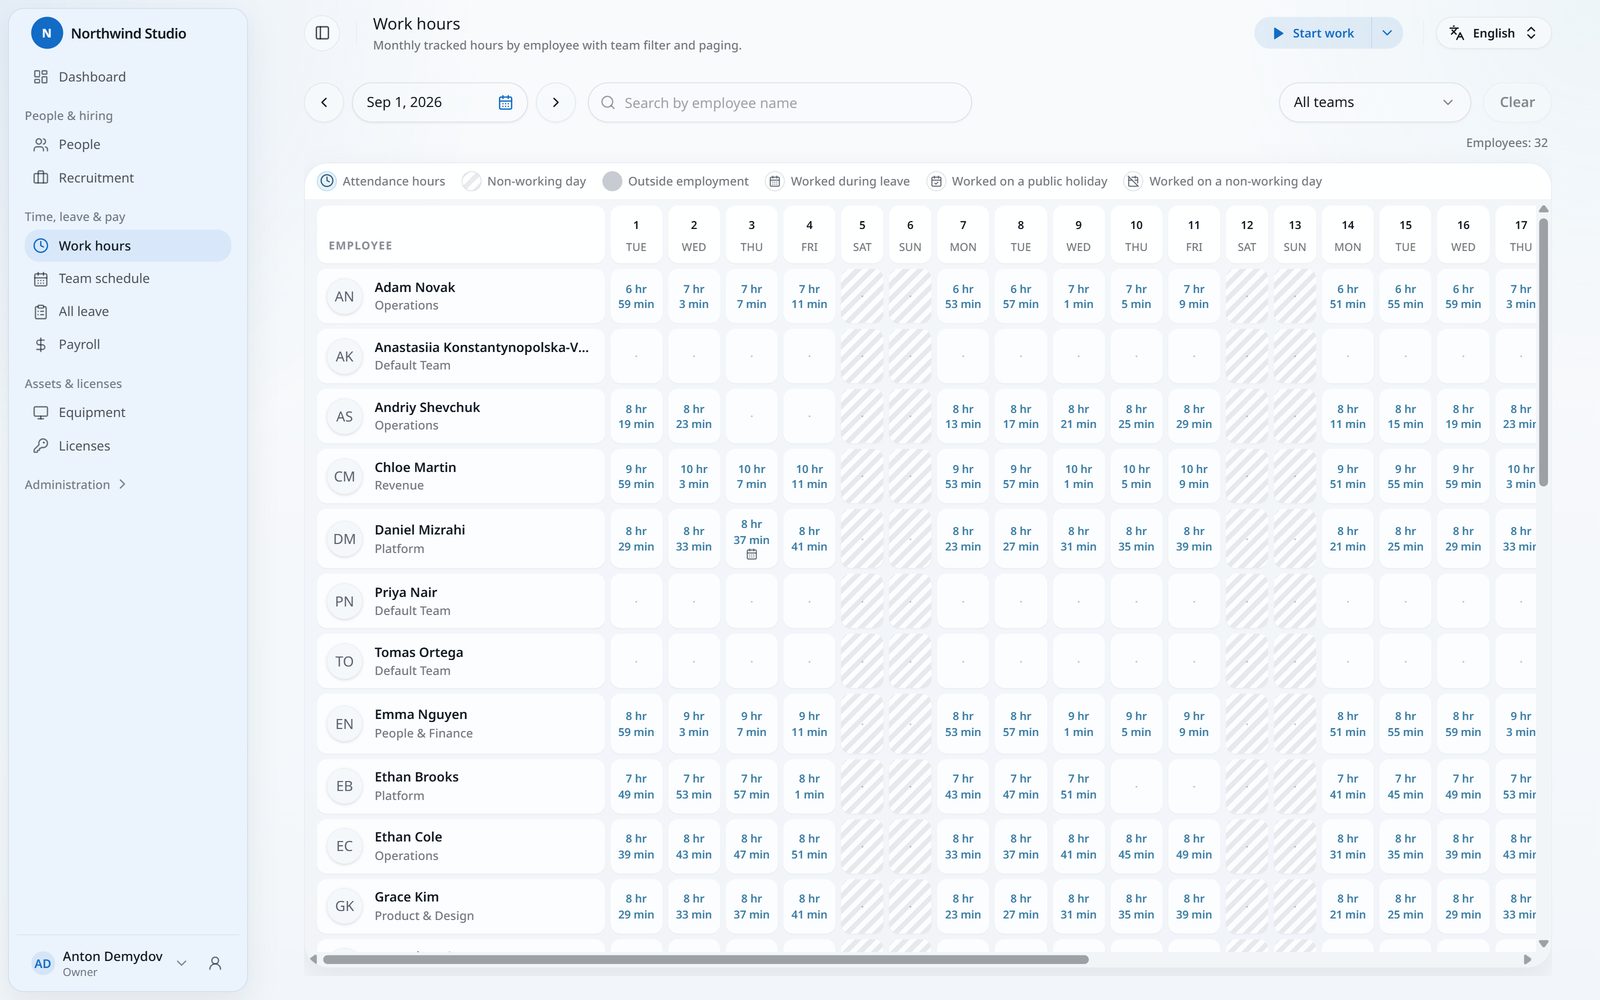Screen dimensions: 1600x1000
Task: Click the search magnifier icon
Action: (608, 103)
